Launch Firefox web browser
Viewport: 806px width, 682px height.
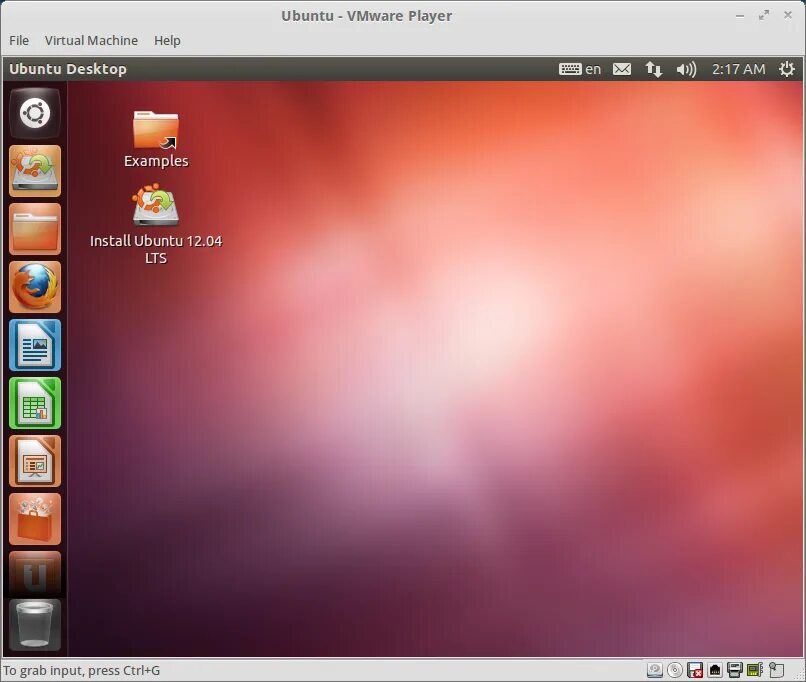(35, 287)
